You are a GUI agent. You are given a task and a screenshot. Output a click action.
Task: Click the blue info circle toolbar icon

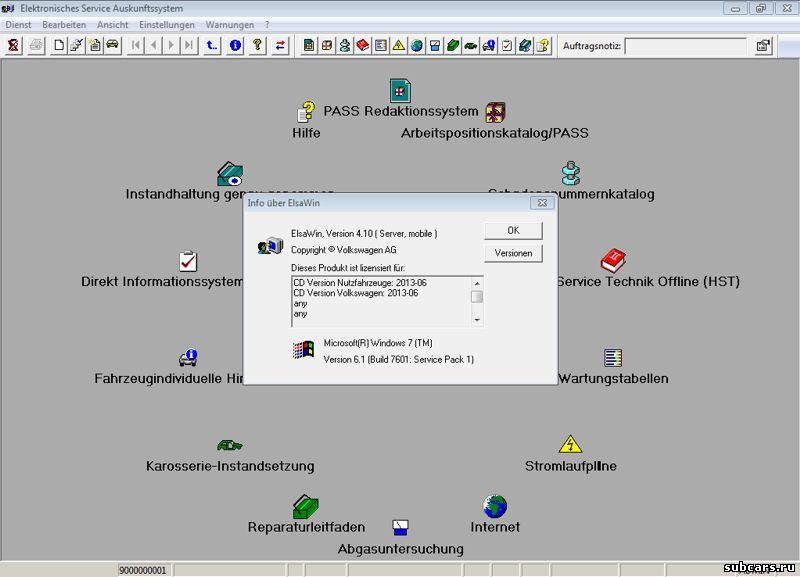pos(235,45)
